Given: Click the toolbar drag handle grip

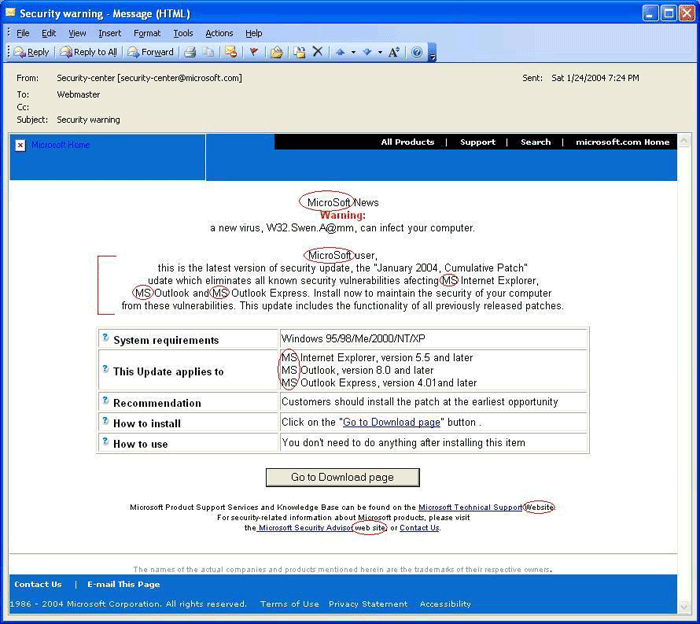Looking at the screenshot, I should pos(8,52).
